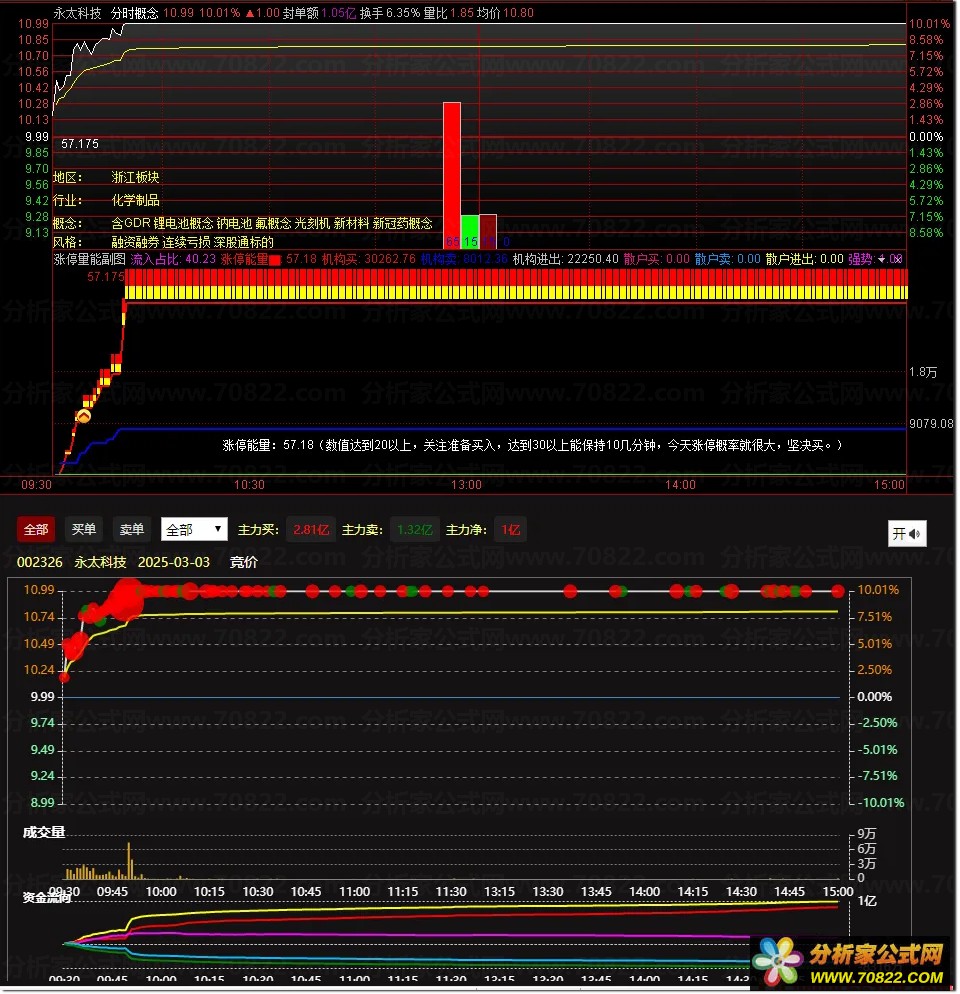Click the 9079.08 axis value

(x=931, y=423)
